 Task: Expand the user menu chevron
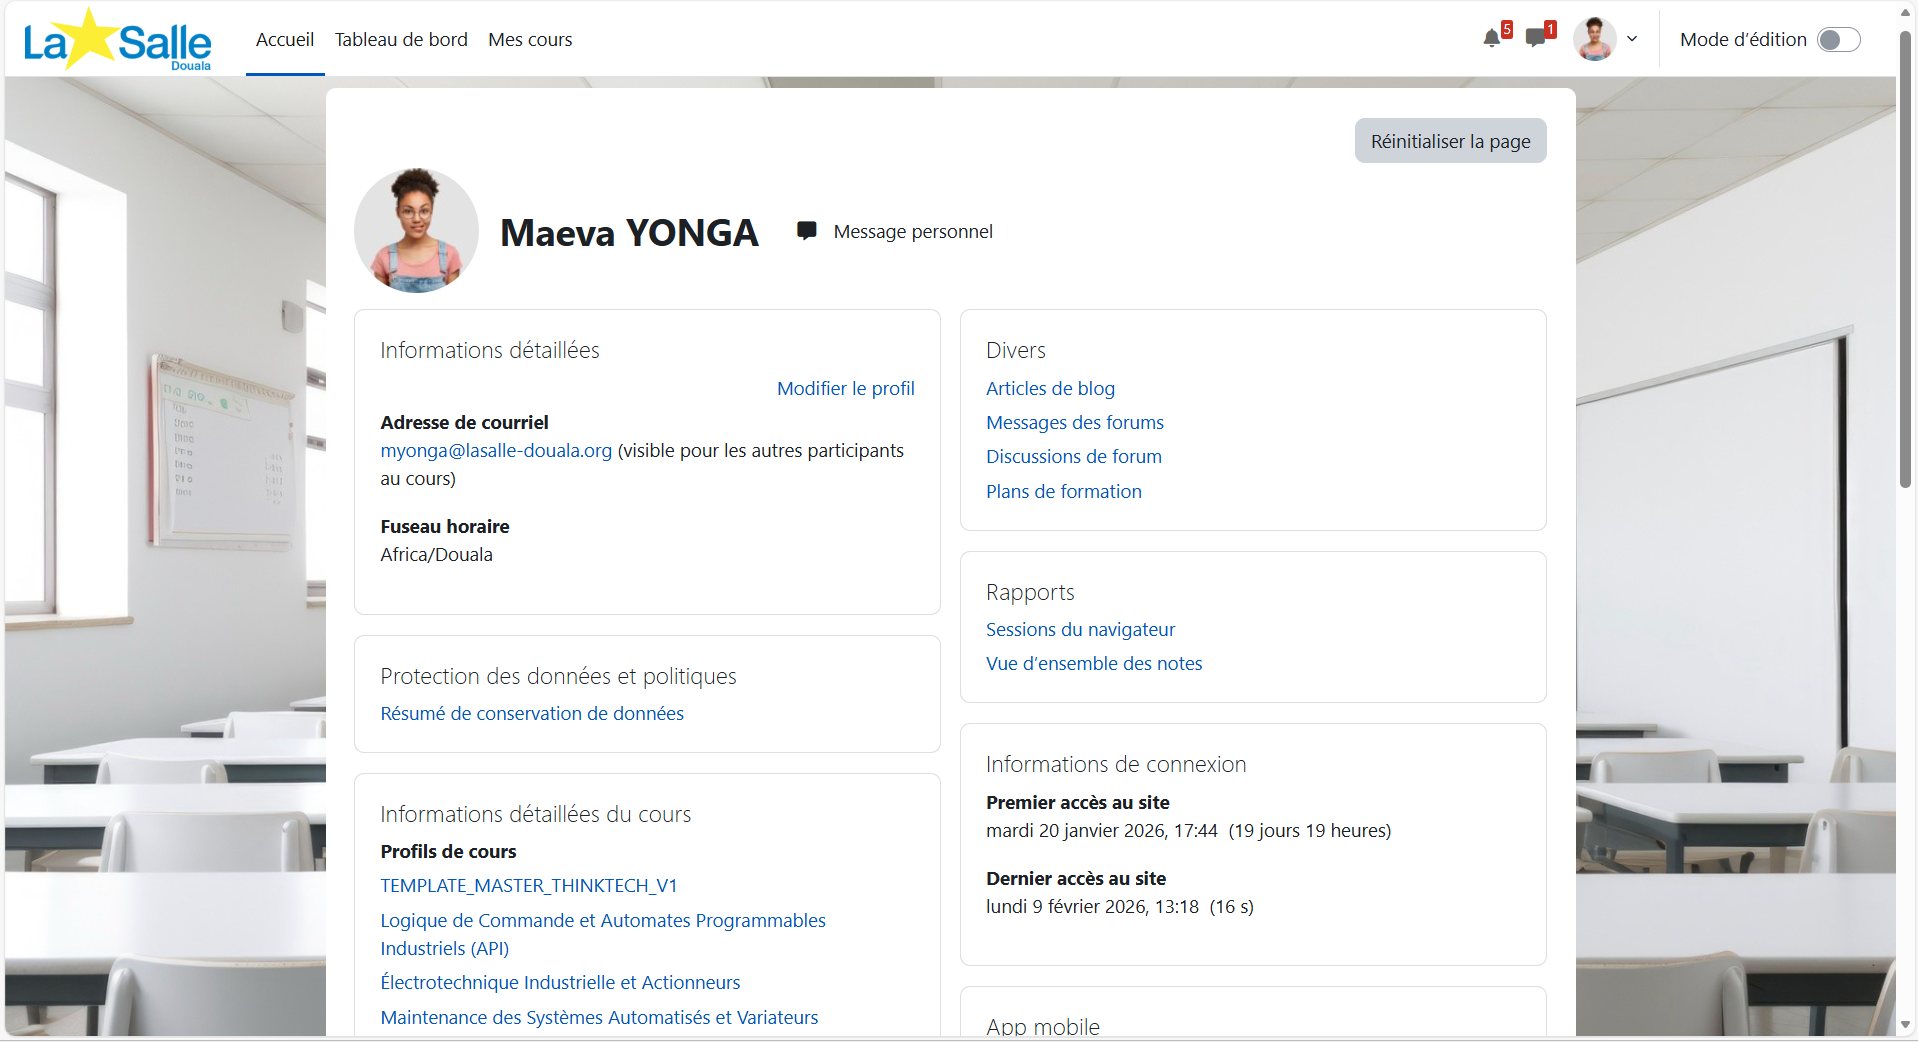[1632, 39]
